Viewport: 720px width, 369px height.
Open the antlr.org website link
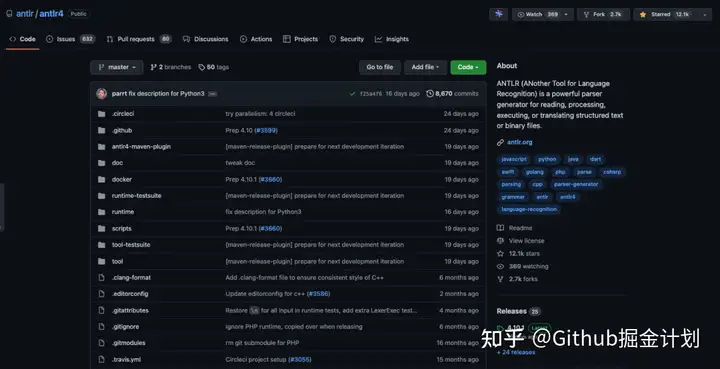520,142
